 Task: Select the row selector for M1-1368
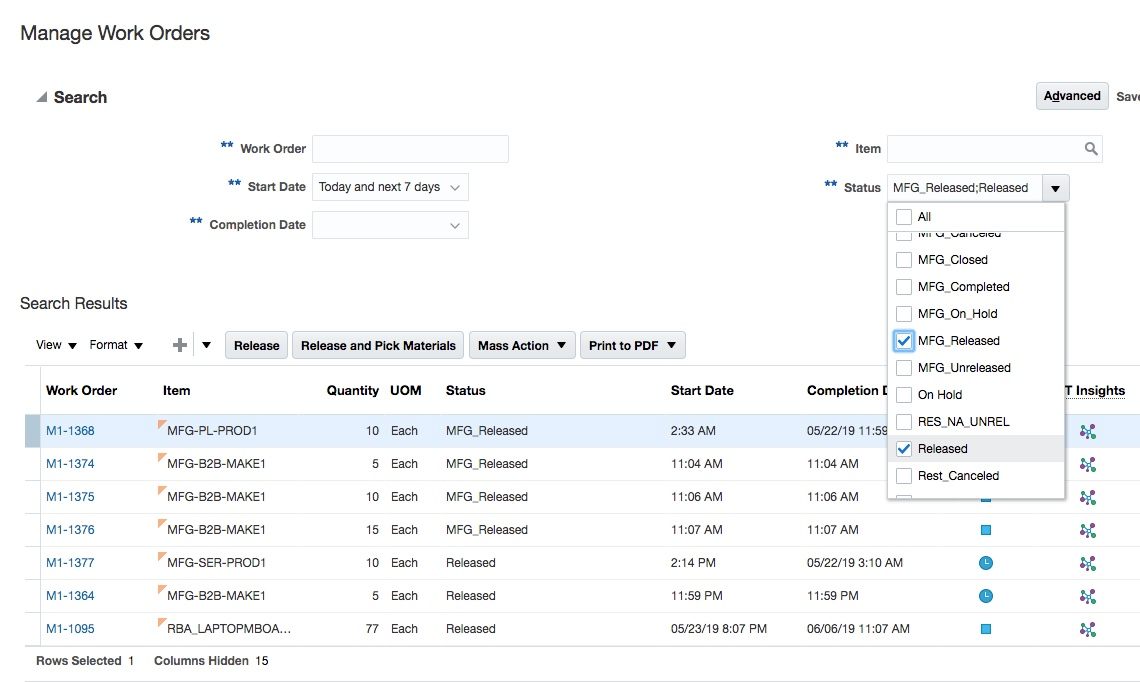click(32, 430)
